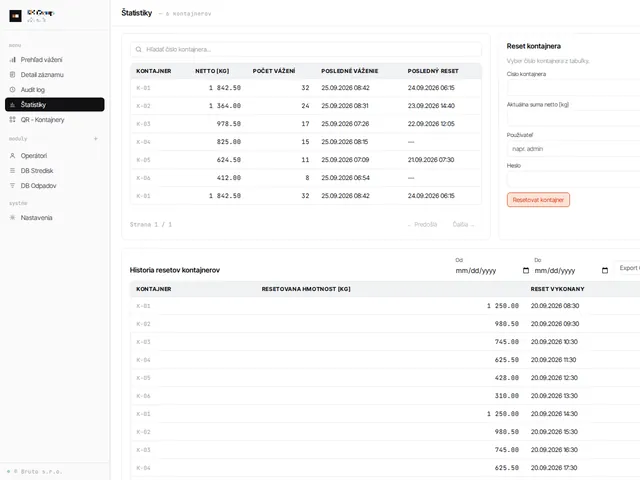Focus the Hľadať číslo kontajnera search field
This screenshot has width=640, height=480.
pyautogui.click(x=306, y=49)
